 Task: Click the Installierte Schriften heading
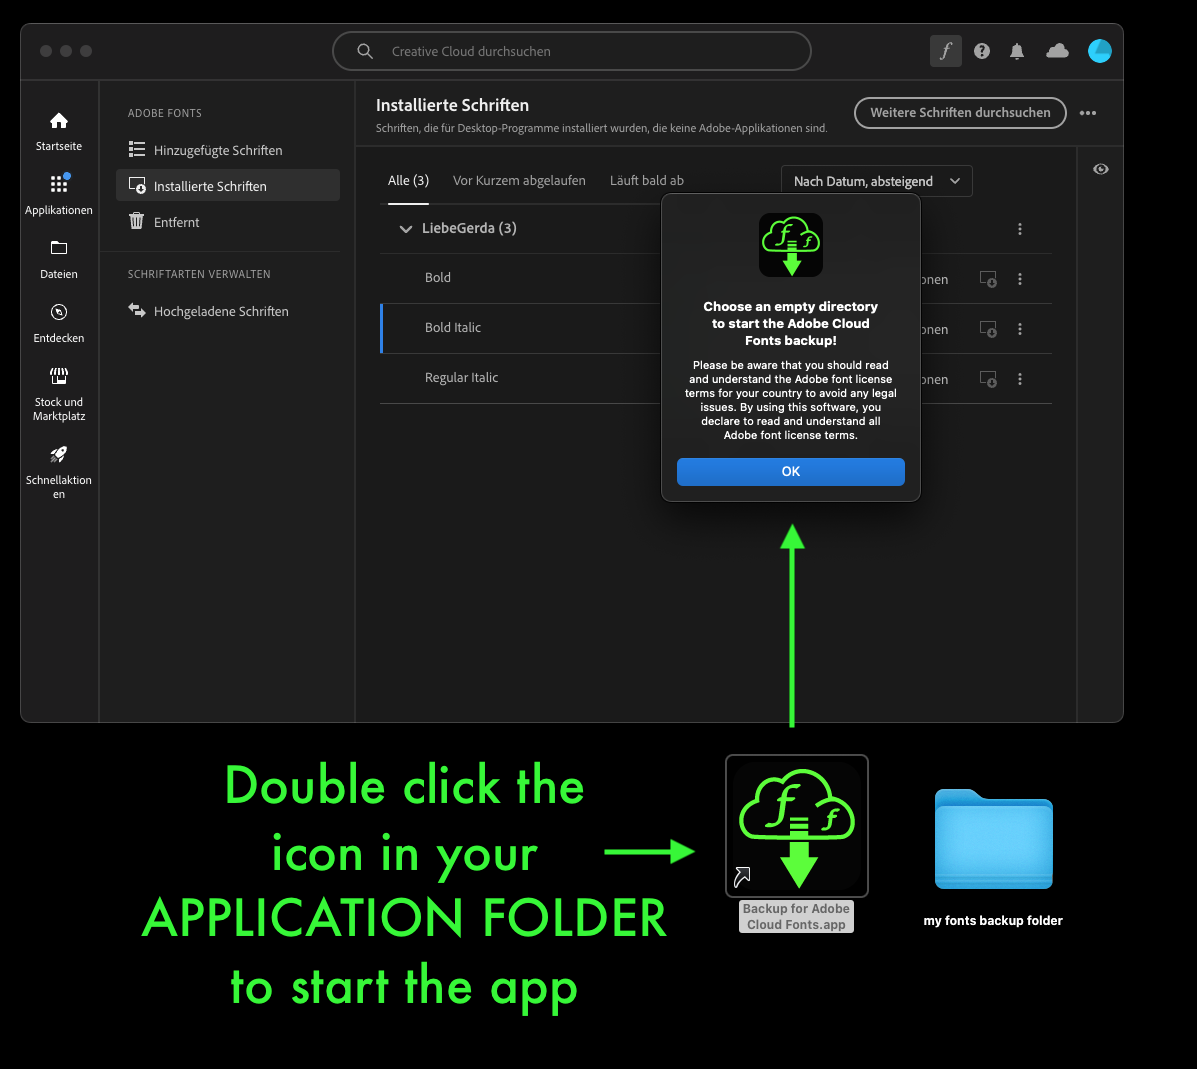[452, 105]
